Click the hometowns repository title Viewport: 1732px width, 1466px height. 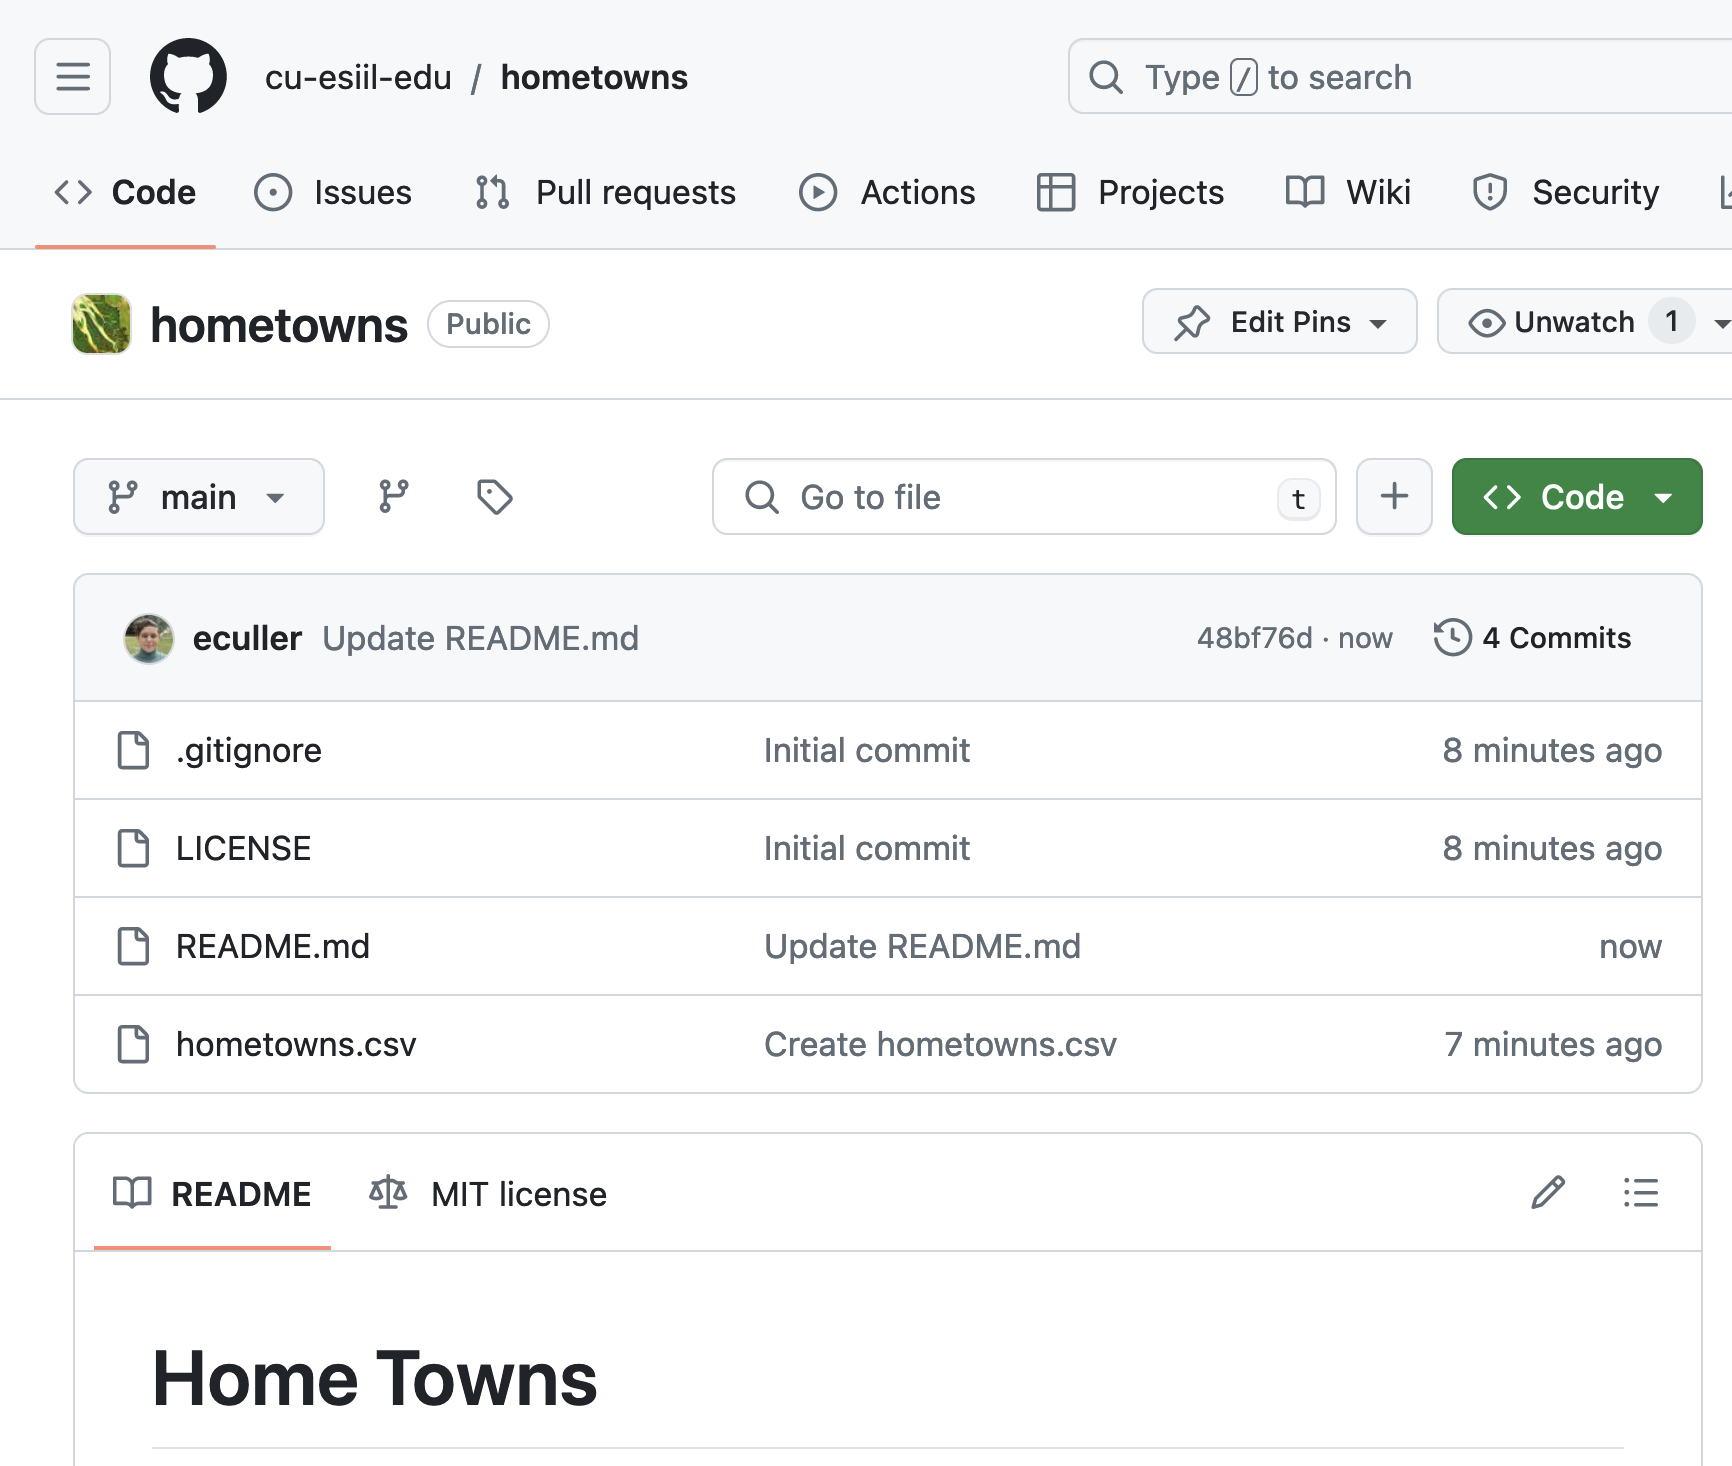pyautogui.click(x=279, y=324)
